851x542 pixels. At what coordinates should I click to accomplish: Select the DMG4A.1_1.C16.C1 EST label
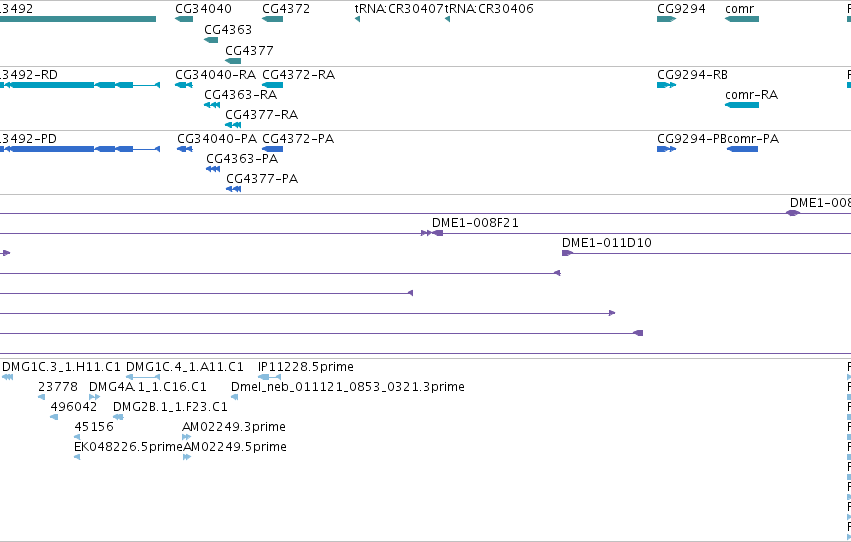(148, 387)
